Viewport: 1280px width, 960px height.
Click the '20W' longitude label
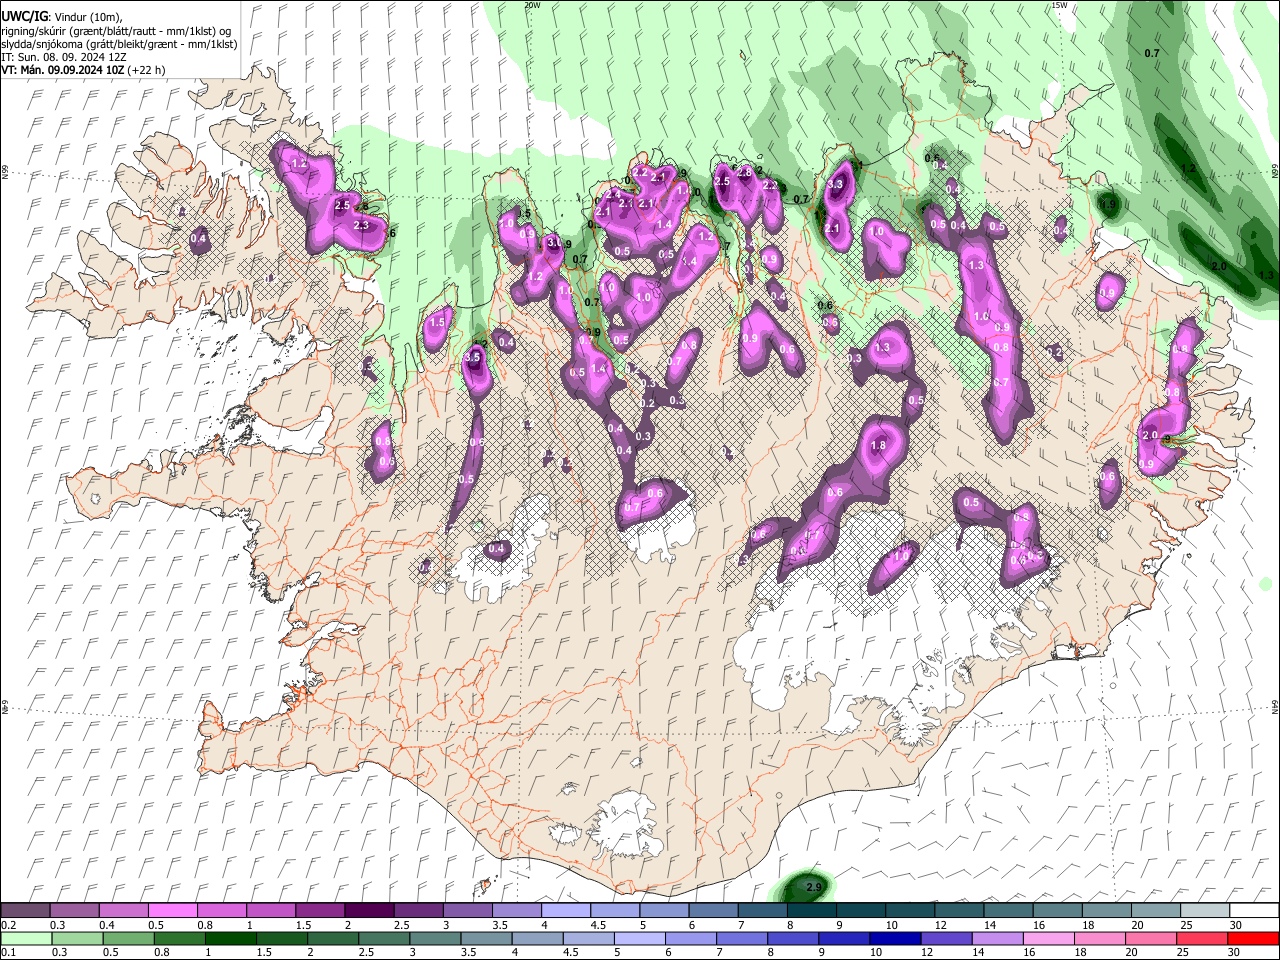532,5
